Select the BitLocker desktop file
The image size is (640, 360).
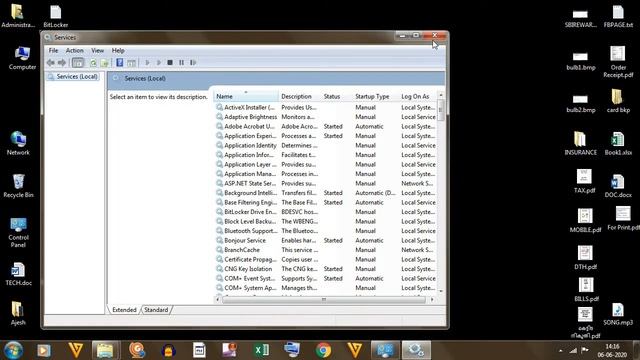56,16
